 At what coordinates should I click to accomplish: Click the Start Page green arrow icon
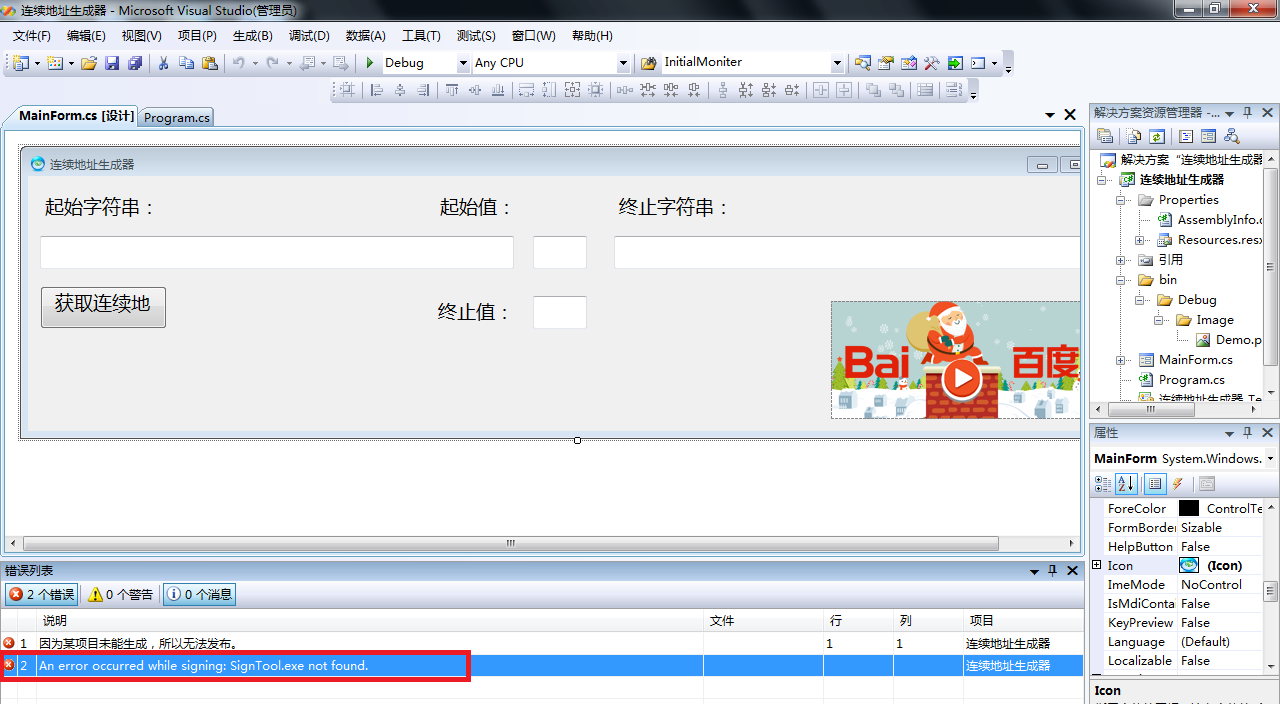[955, 63]
